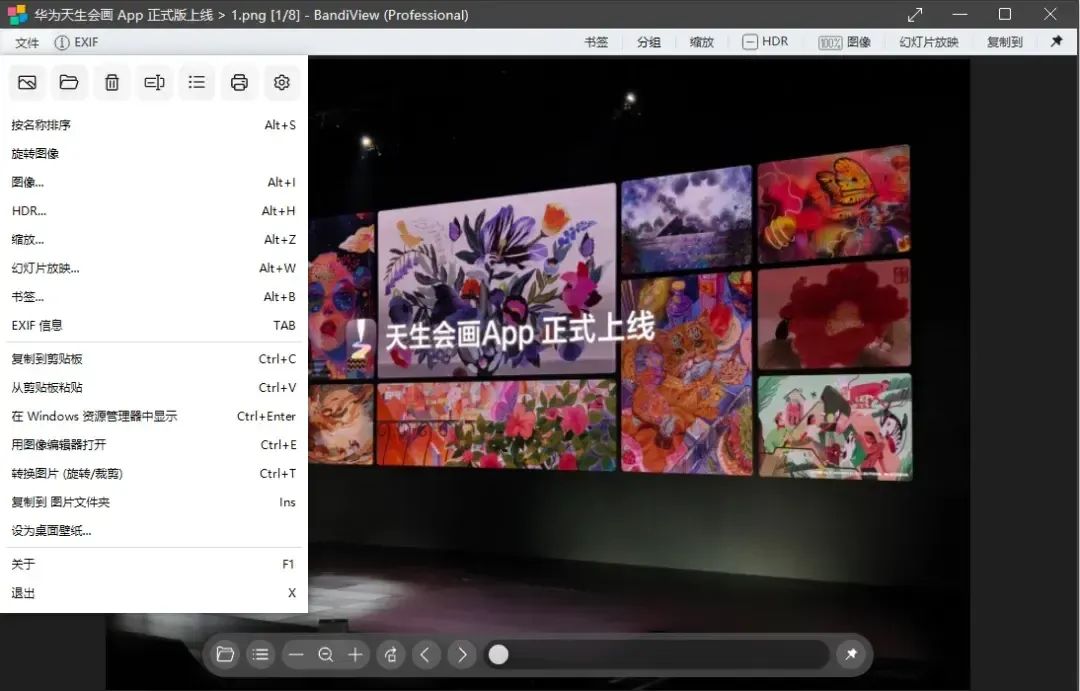
Task: Open HDR... menu entry
Action: pos(154,211)
